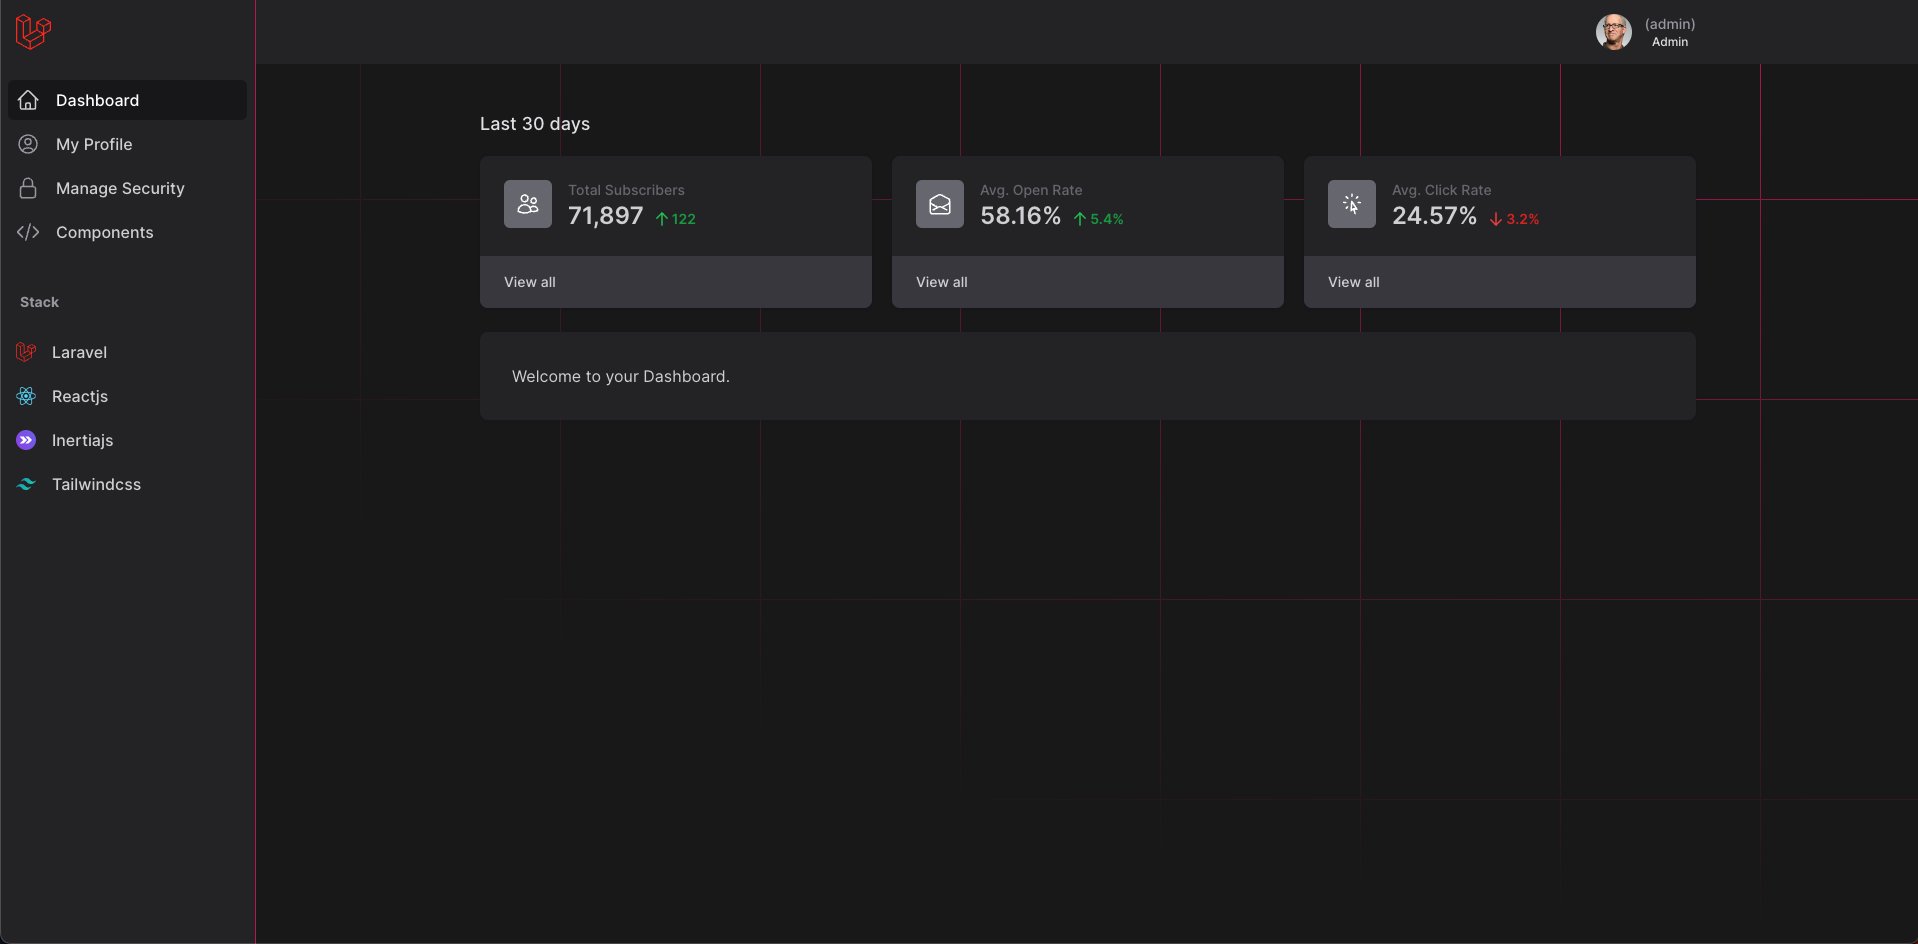Go to Manage Security page

coord(120,188)
